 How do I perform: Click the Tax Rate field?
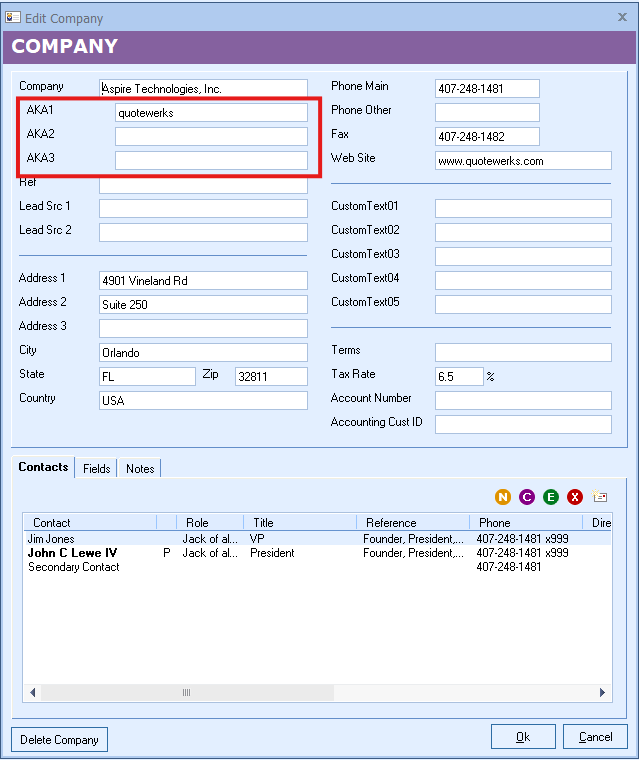[x=459, y=377]
